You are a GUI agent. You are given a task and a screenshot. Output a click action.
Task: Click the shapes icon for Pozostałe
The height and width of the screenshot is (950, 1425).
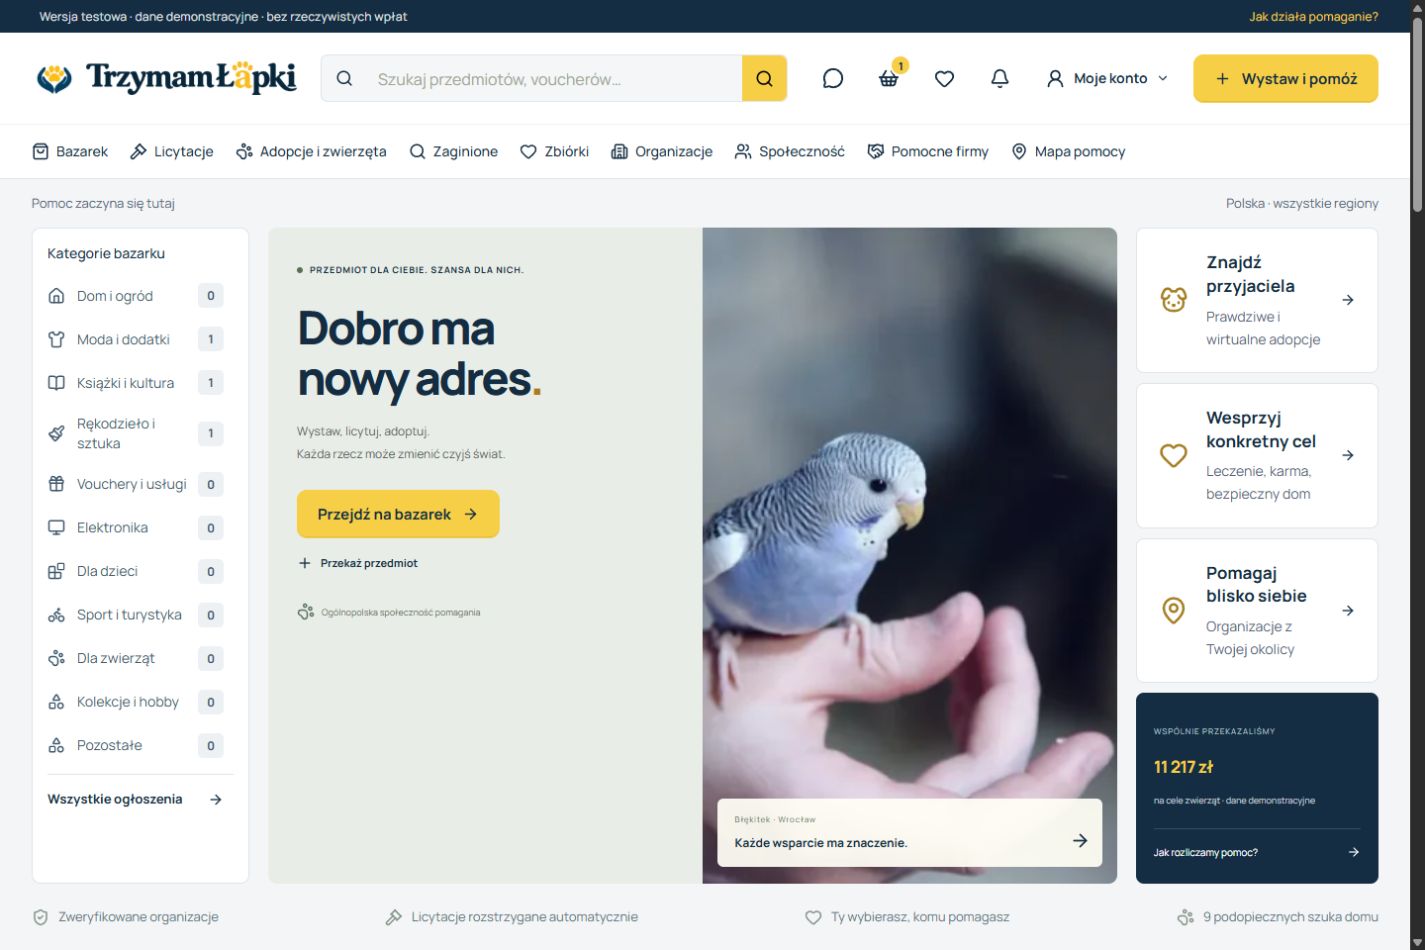click(56, 745)
